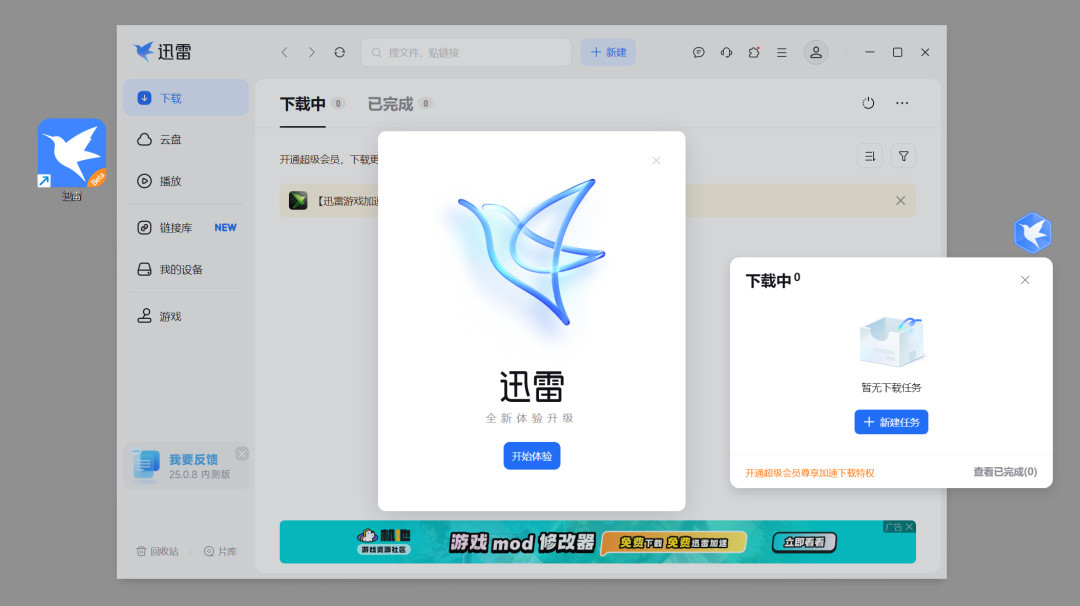Image resolution: width=1080 pixels, height=606 pixels.
Task: Click 查看已完成(0) link
Action: point(1005,472)
